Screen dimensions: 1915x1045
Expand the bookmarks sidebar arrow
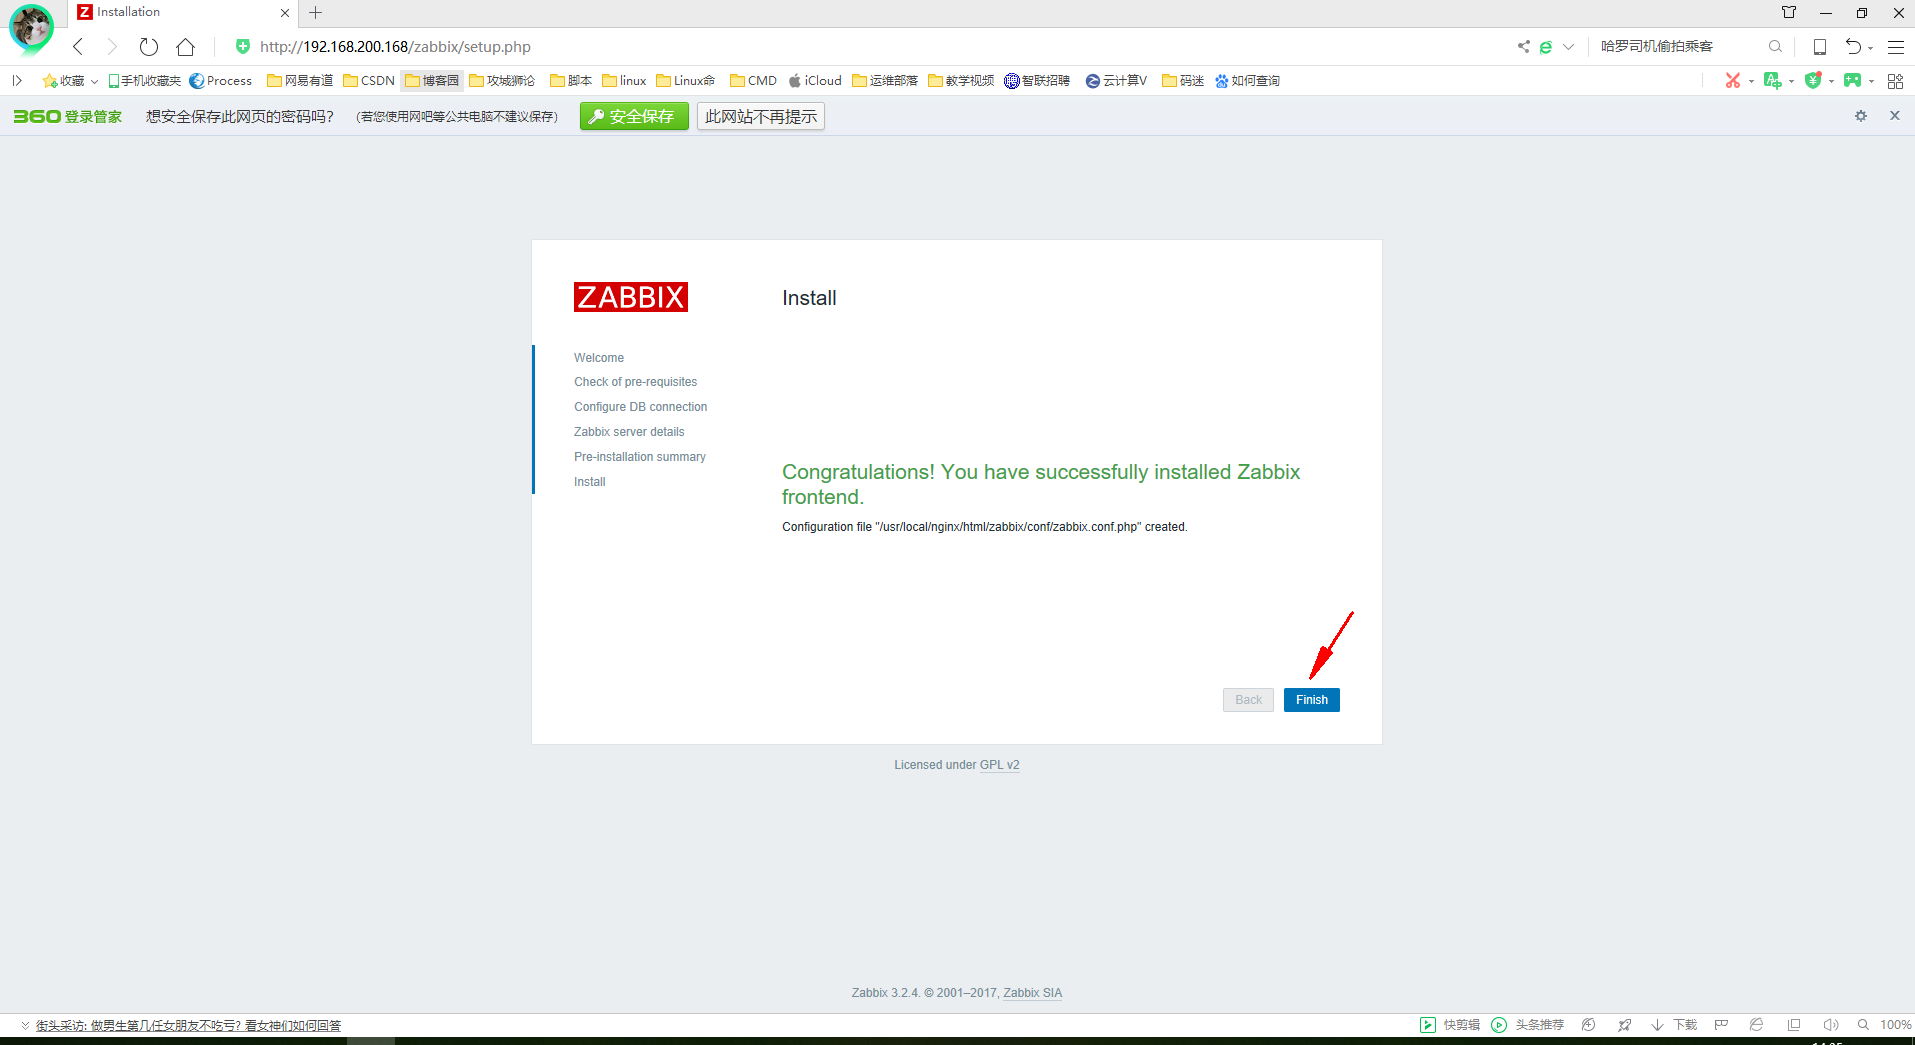tap(17, 81)
